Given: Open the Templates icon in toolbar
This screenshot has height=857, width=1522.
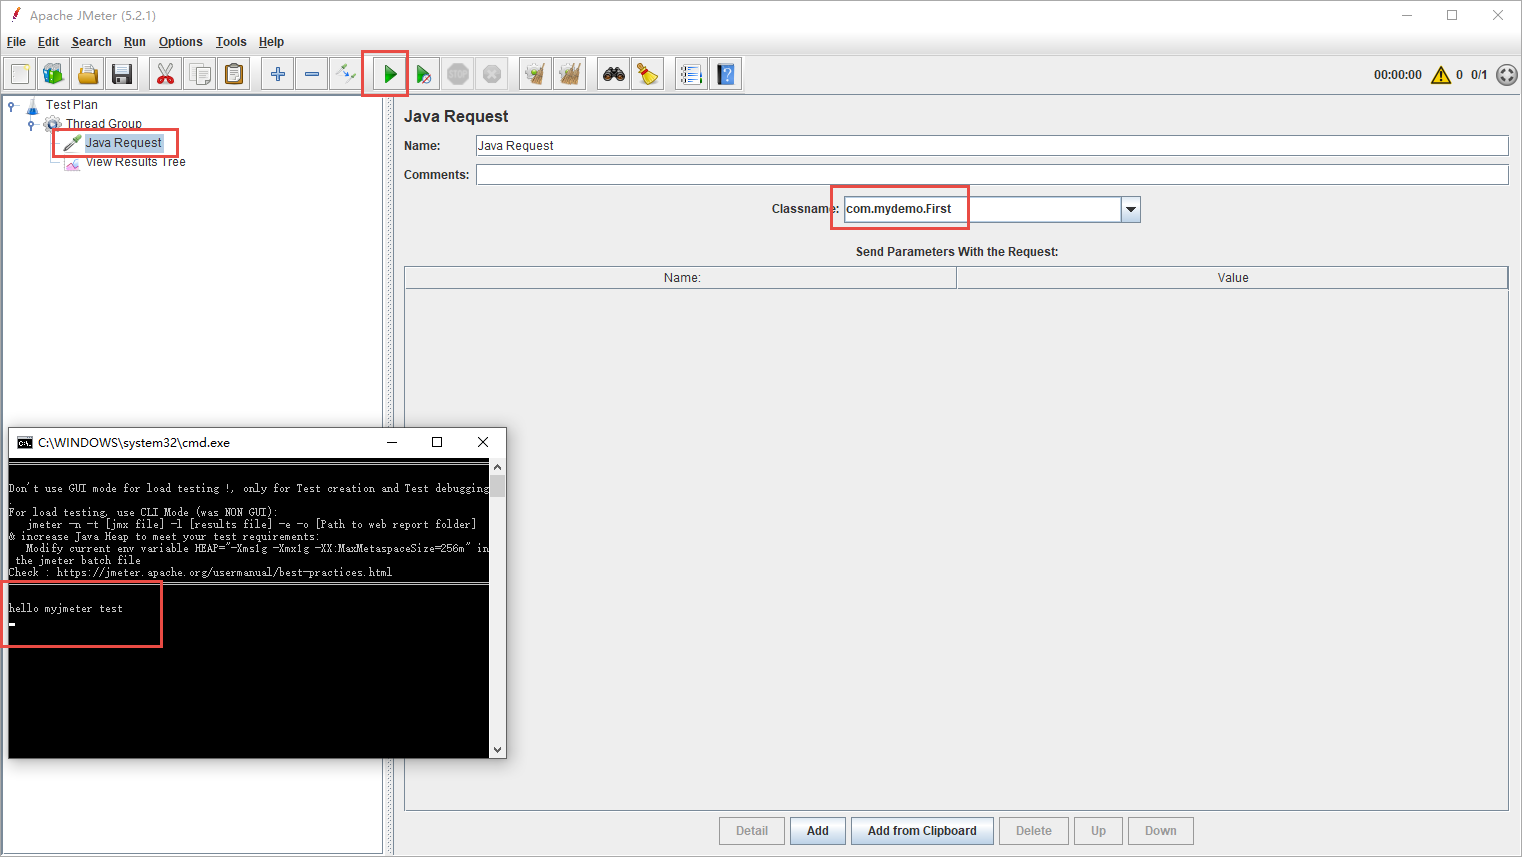Looking at the screenshot, I should (x=54, y=74).
